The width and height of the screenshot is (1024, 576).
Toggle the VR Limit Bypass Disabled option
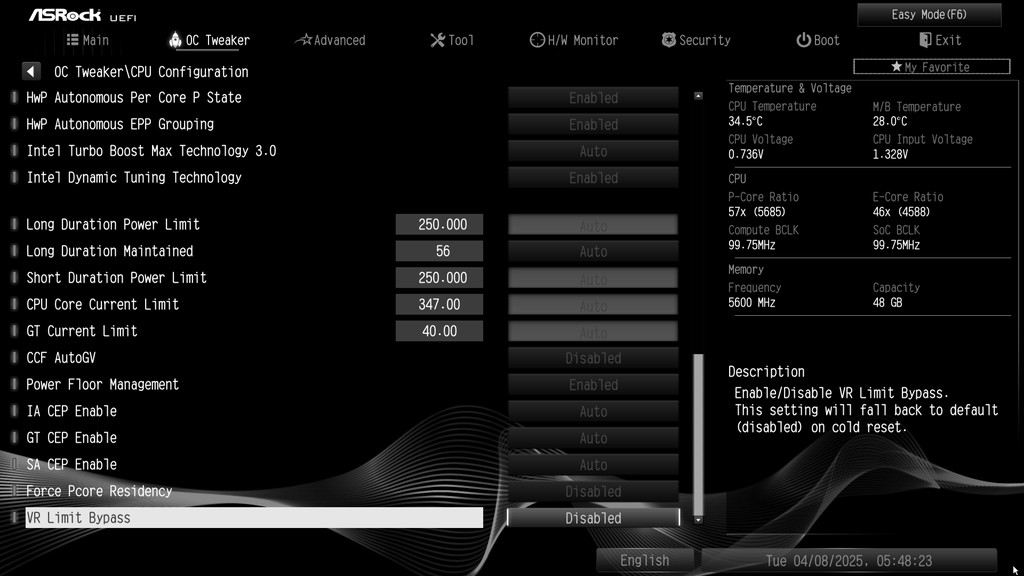click(593, 518)
